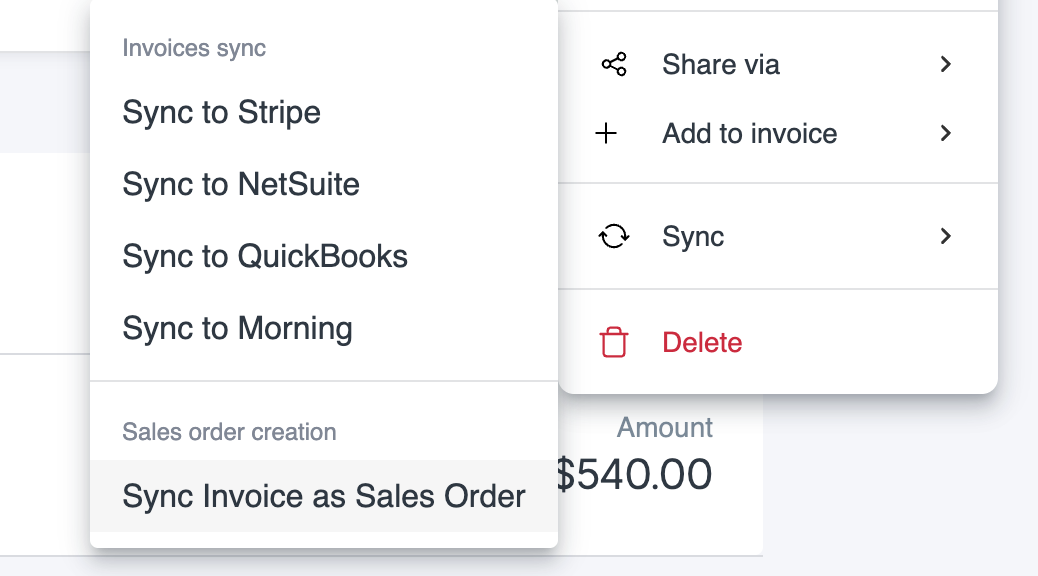Choose Sync to Morning
Image resolution: width=1038 pixels, height=576 pixels.
coord(236,328)
